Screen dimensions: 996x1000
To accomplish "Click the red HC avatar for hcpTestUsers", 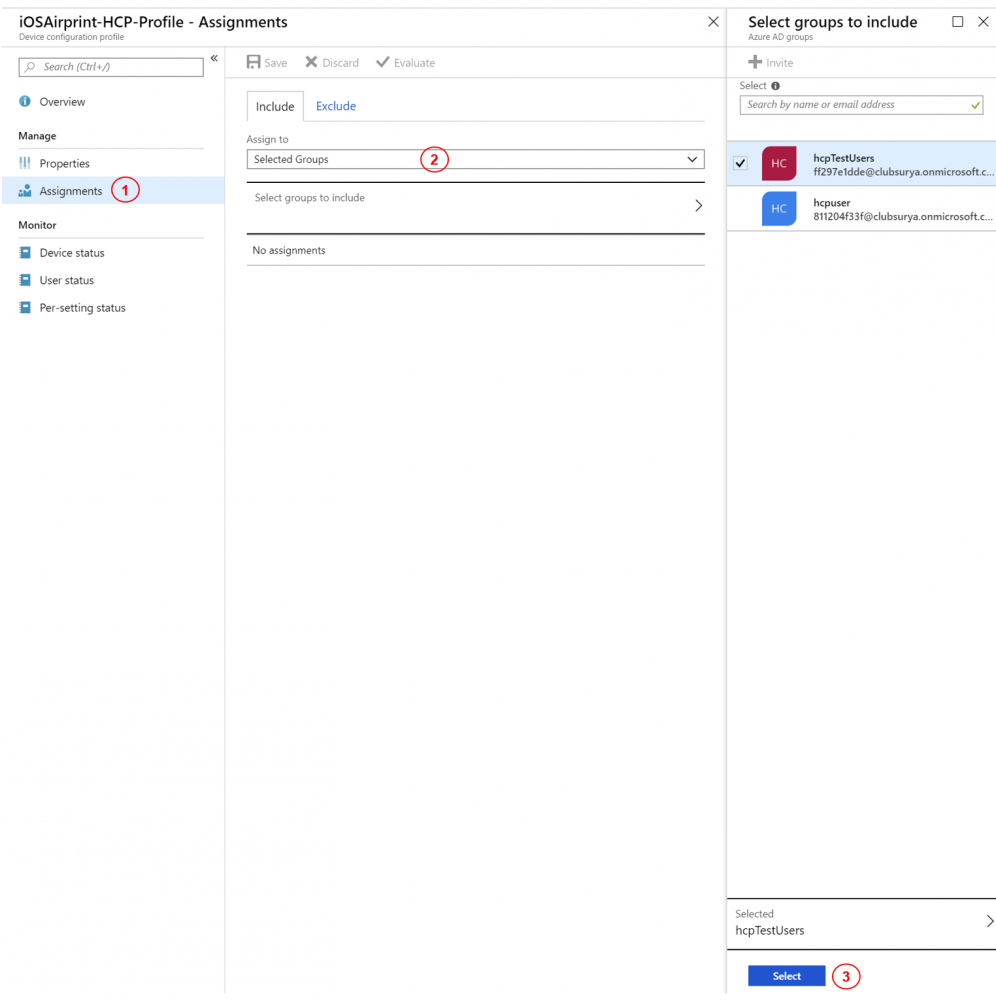I will point(779,164).
